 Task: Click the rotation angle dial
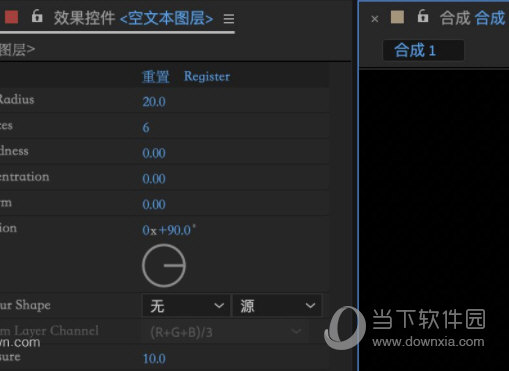(x=164, y=266)
